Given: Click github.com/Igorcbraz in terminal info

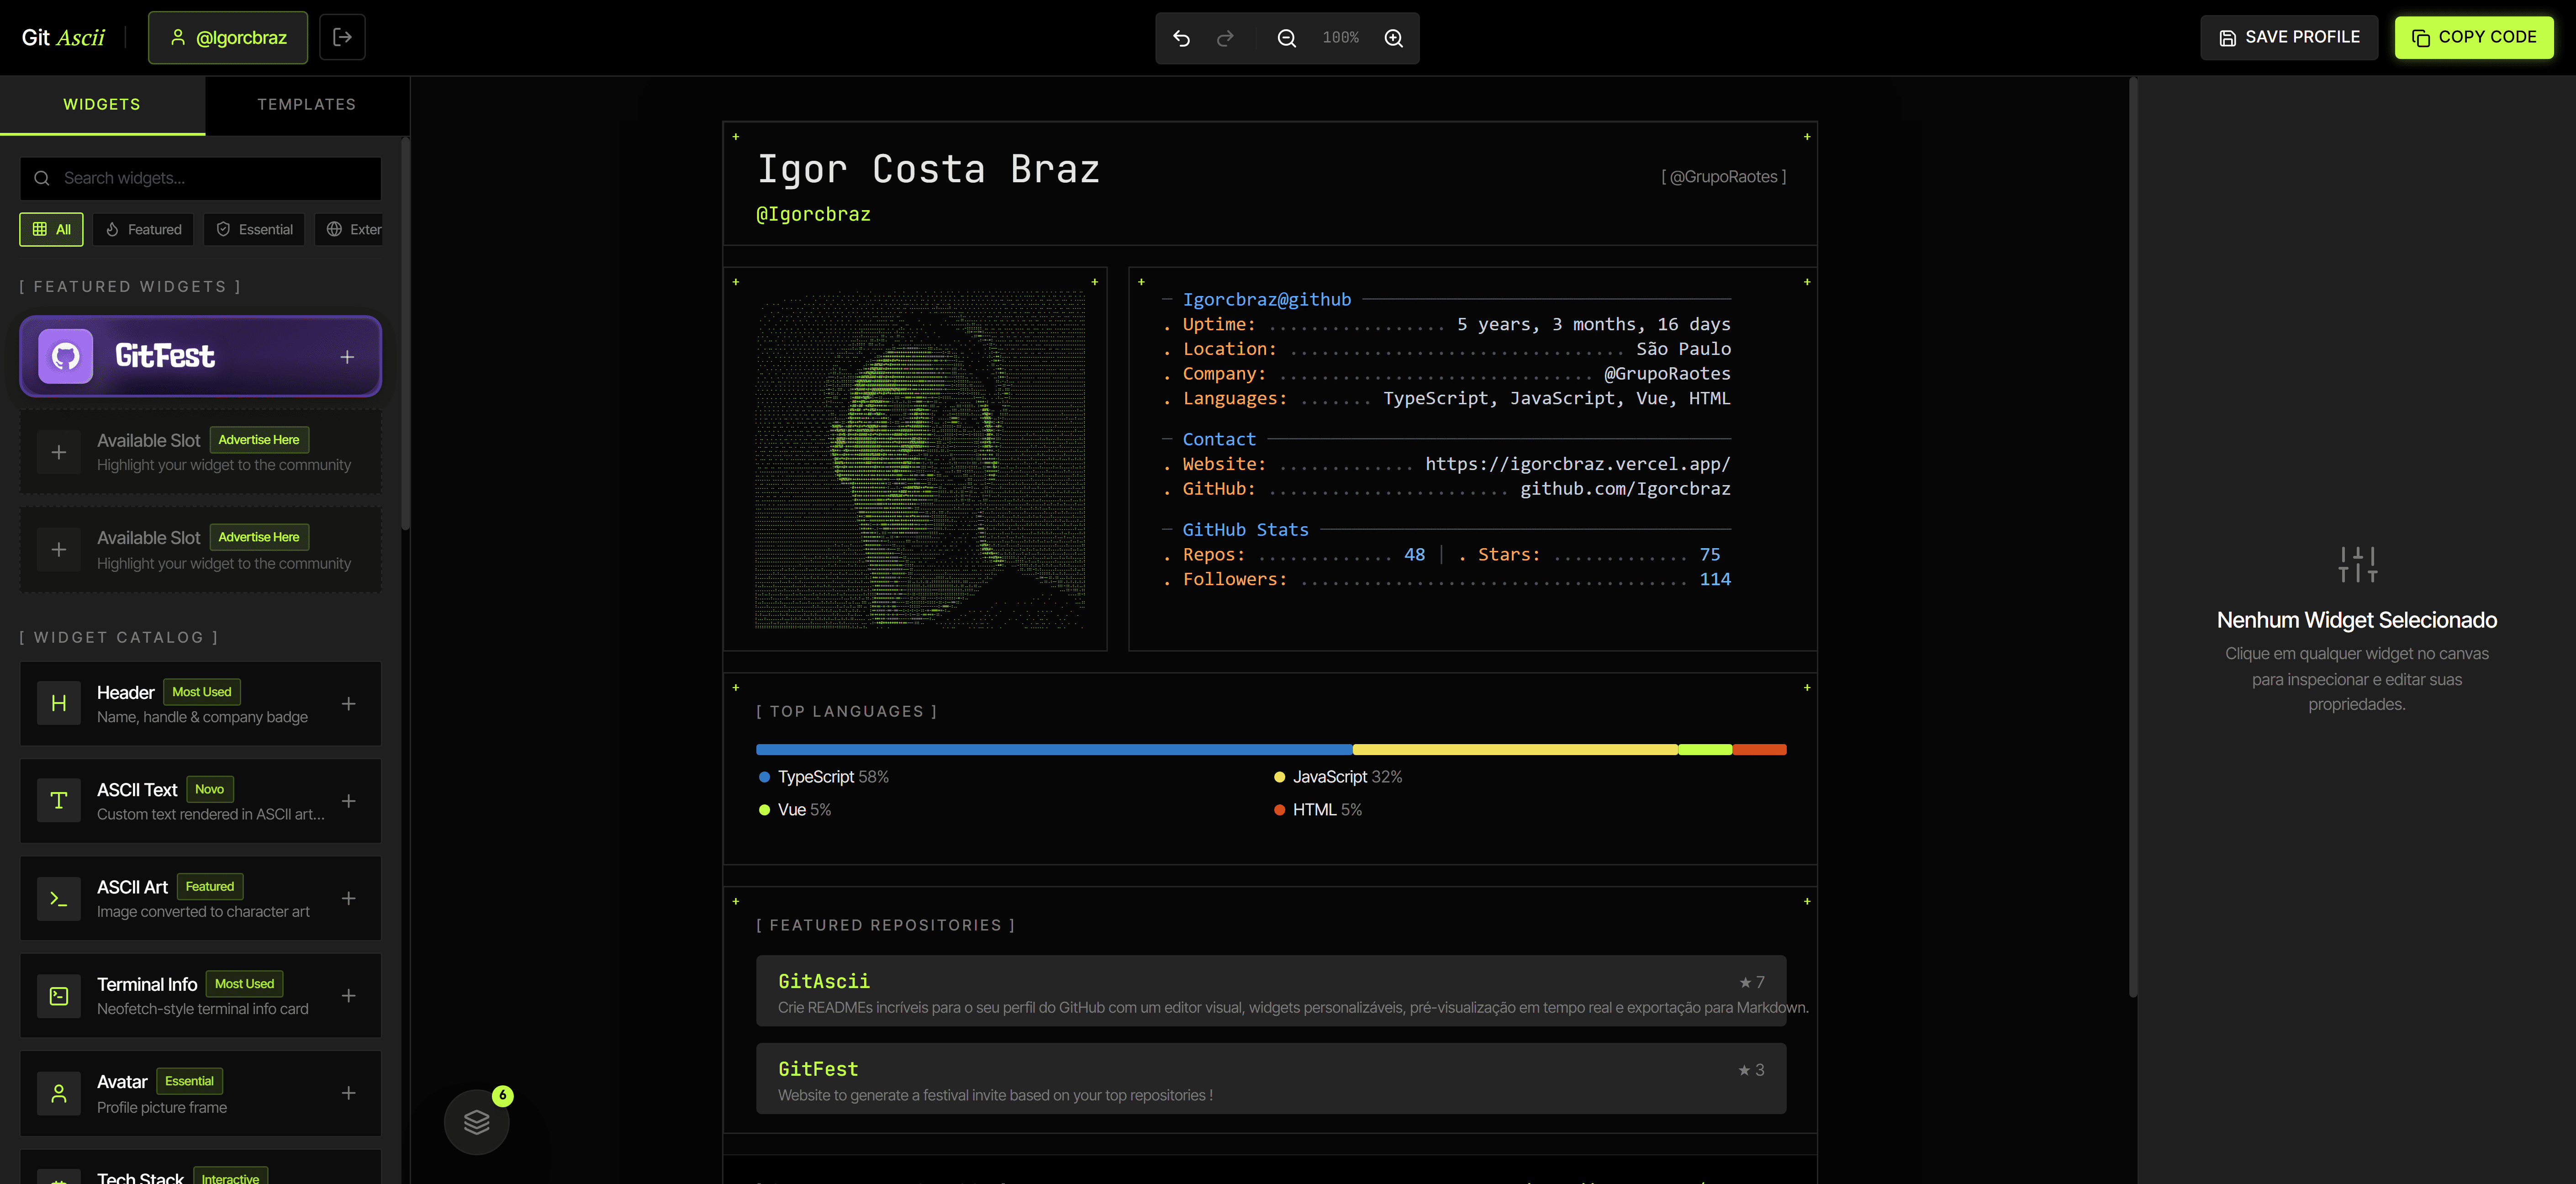Looking at the screenshot, I should pyautogui.click(x=1625, y=489).
